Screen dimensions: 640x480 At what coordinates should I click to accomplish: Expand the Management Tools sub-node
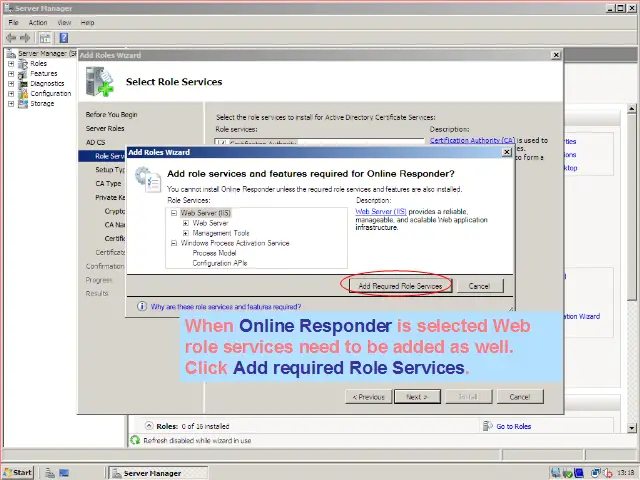[x=186, y=233]
